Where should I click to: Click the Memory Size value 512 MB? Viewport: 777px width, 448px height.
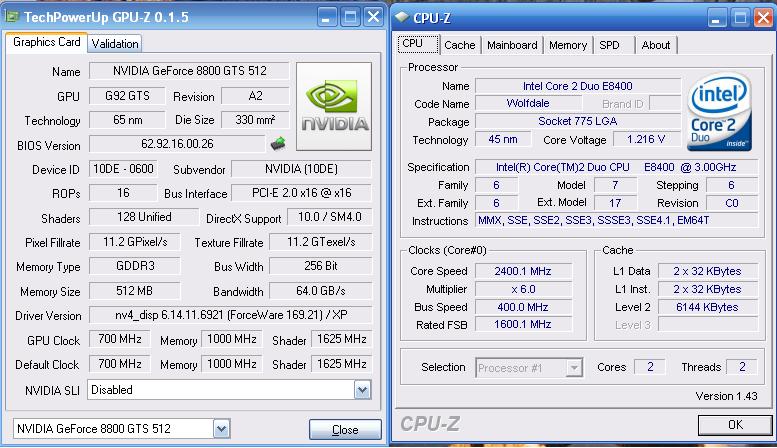135,291
